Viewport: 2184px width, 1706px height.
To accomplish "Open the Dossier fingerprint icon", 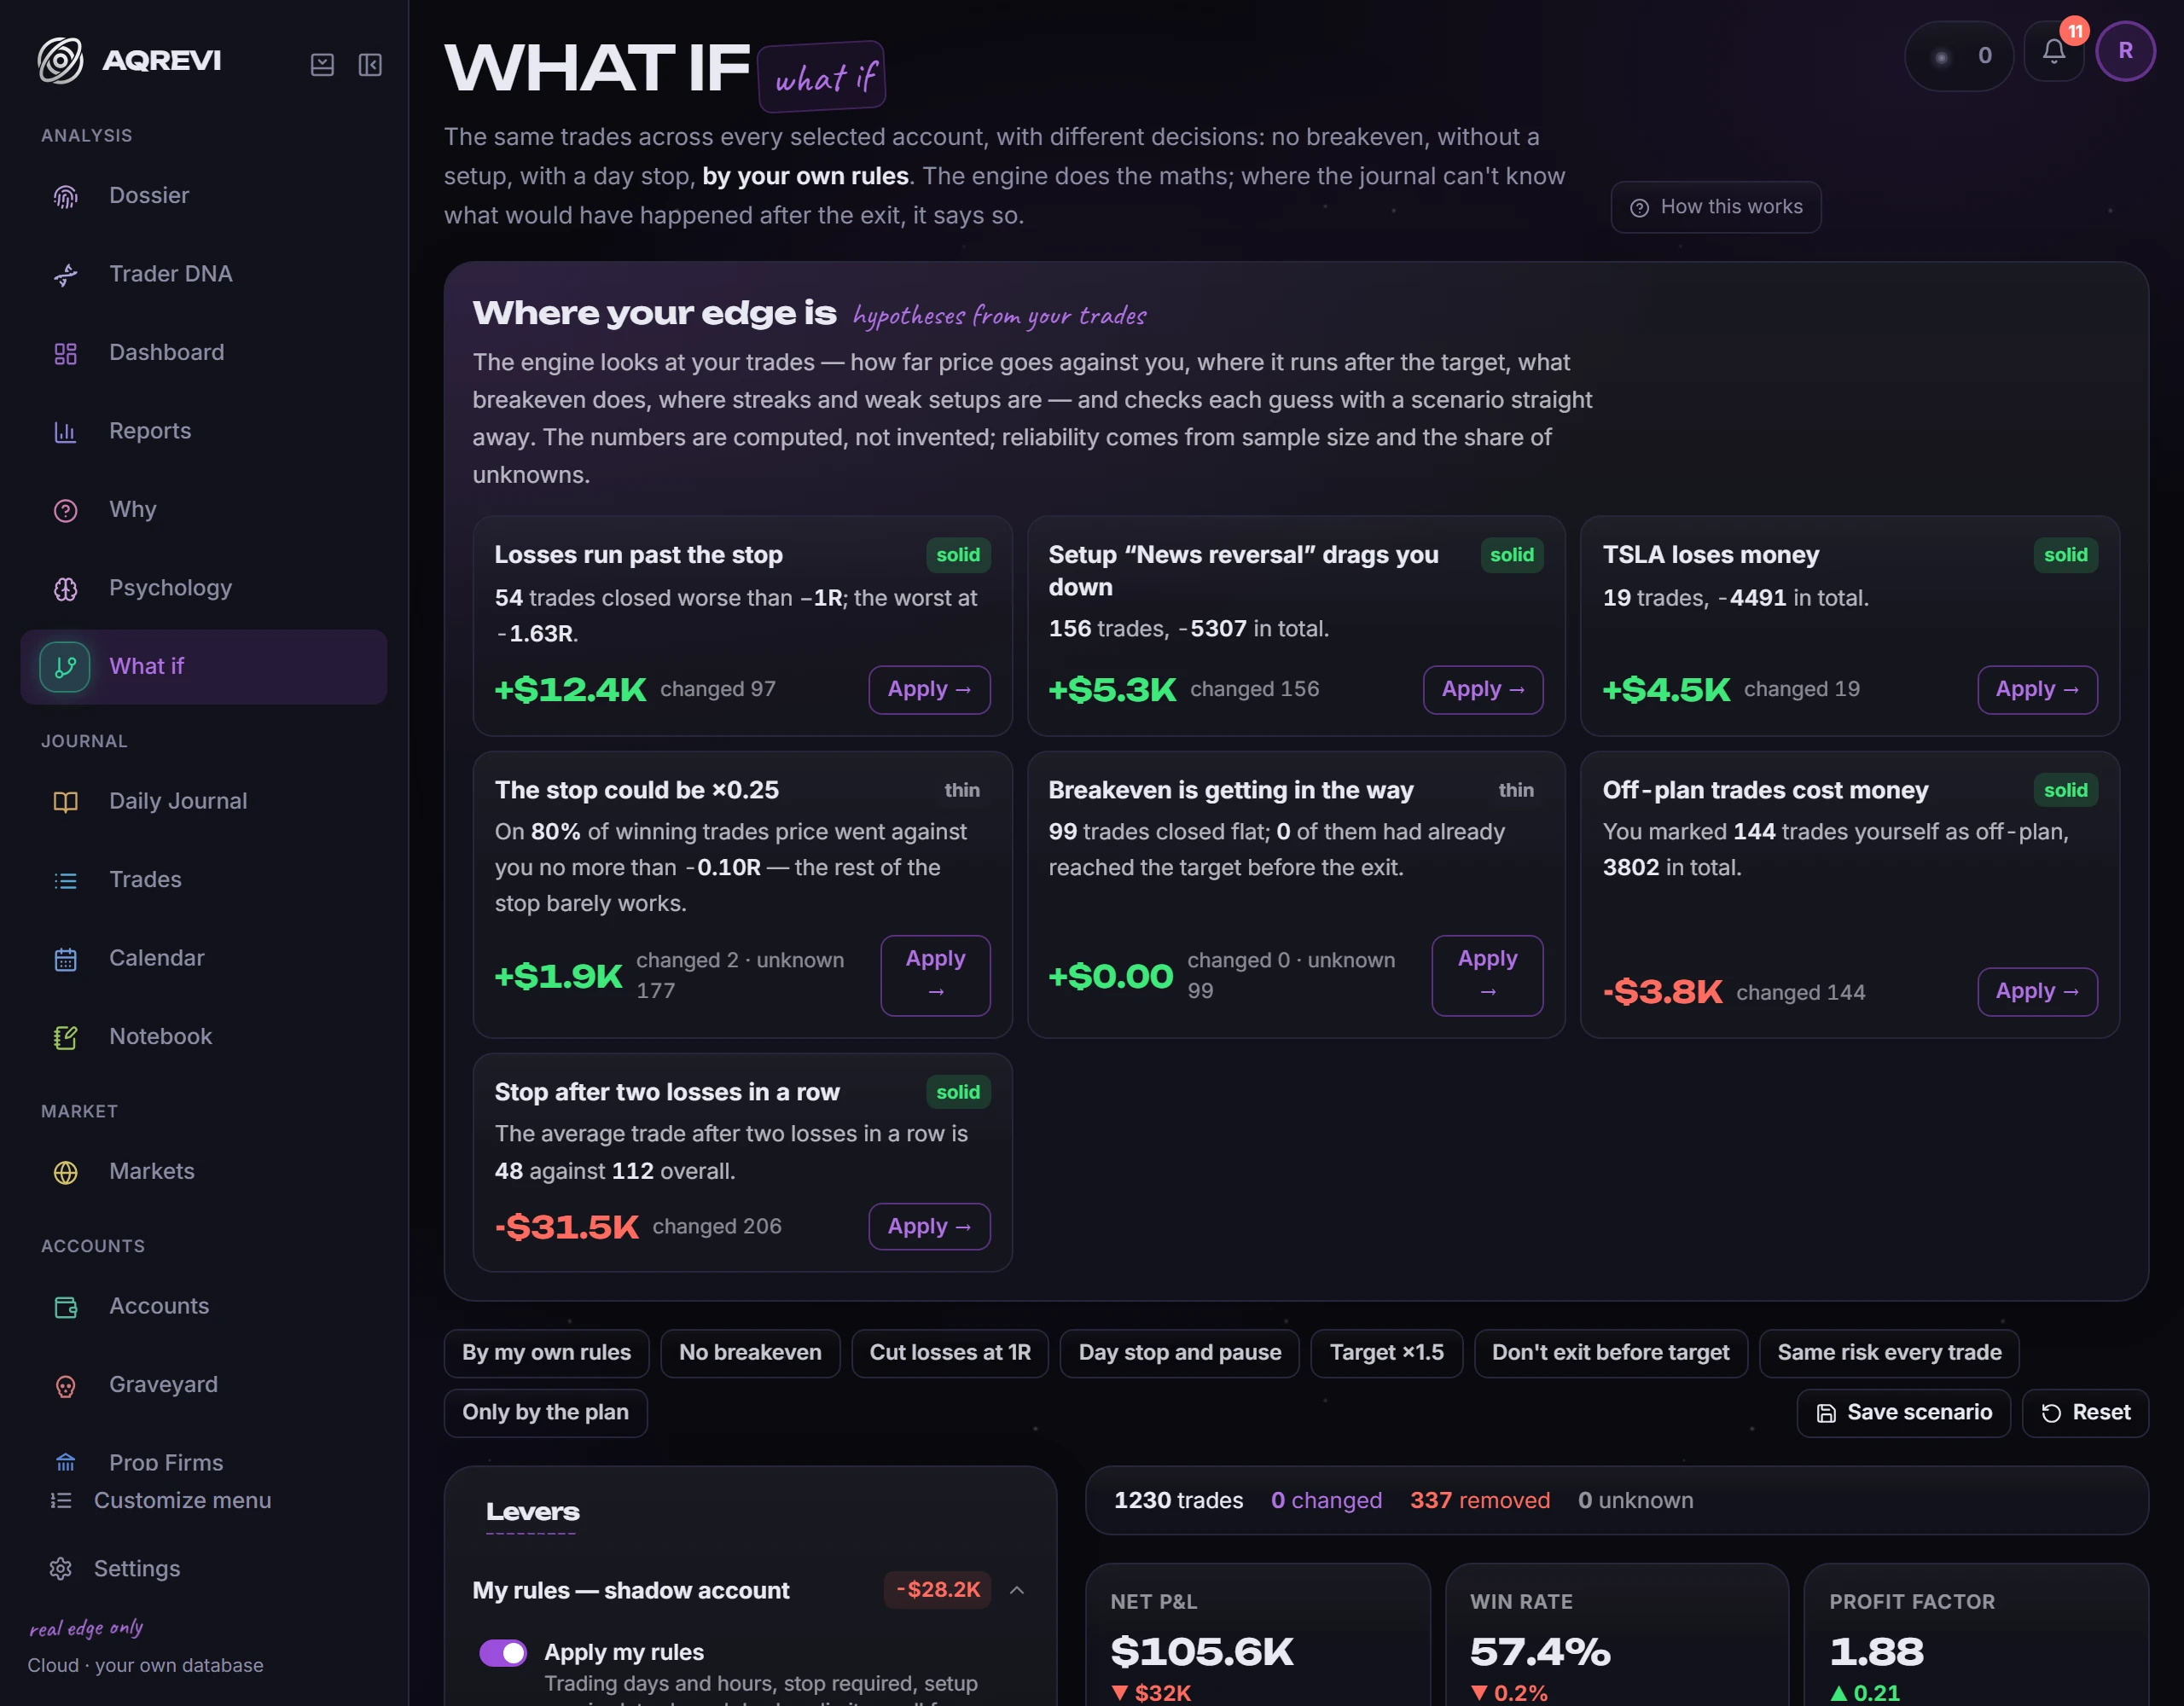I will point(65,196).
